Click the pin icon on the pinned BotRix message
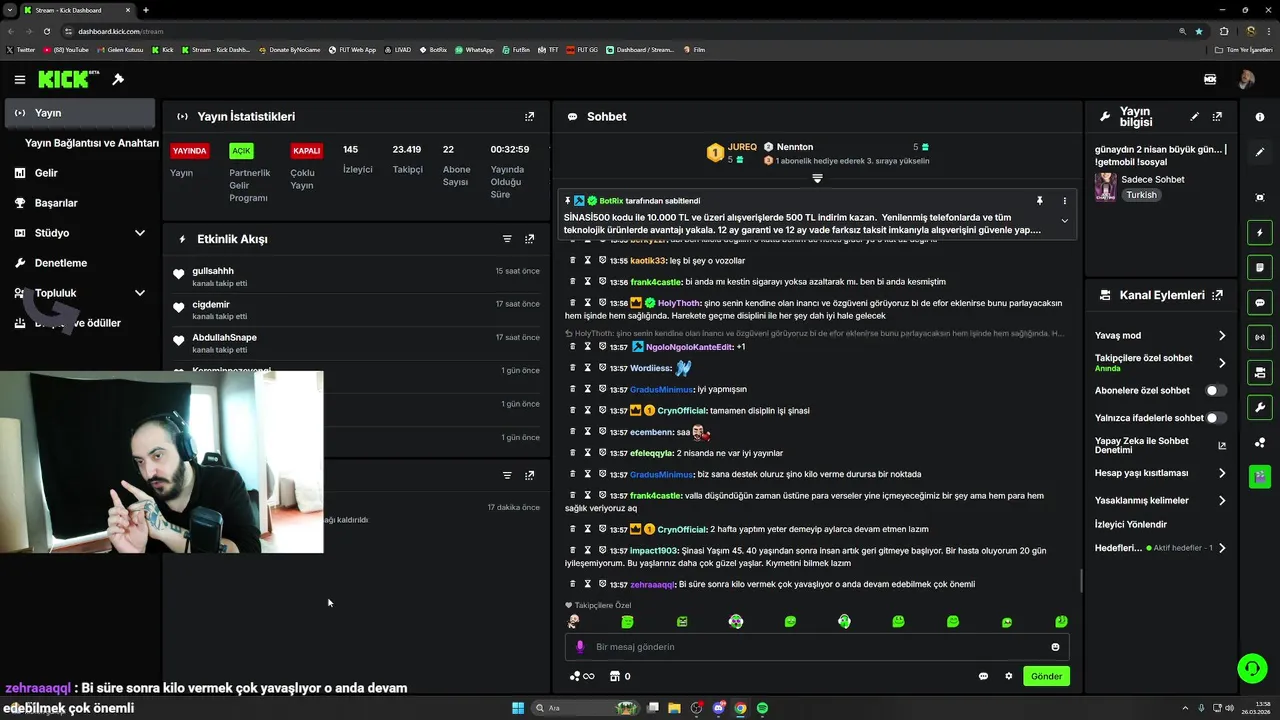 pyautogui.click(x=1039, y=201)
